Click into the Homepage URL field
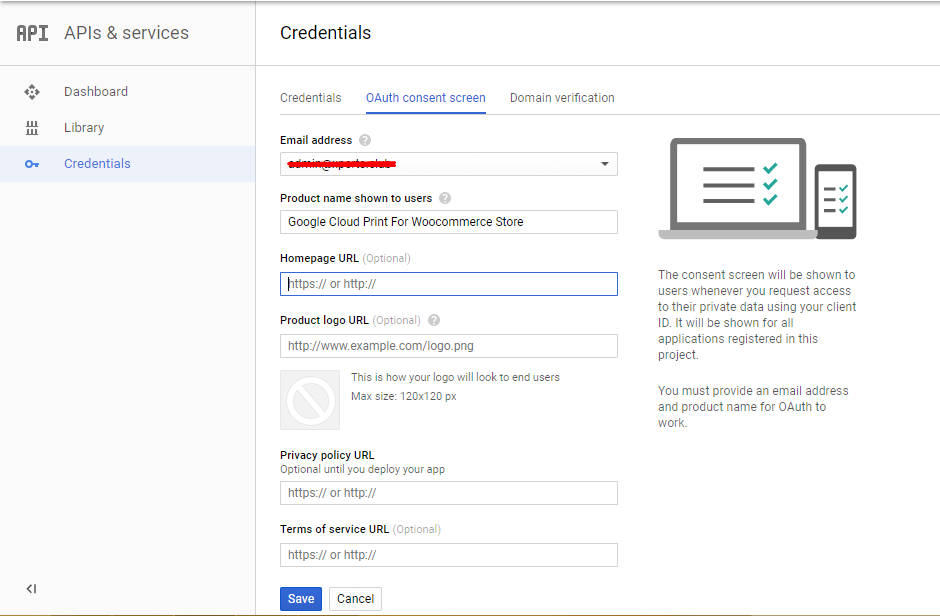Image resolution: width=940 pixels, height=616 pixels. pyautogui.click(x=448, y=284)
